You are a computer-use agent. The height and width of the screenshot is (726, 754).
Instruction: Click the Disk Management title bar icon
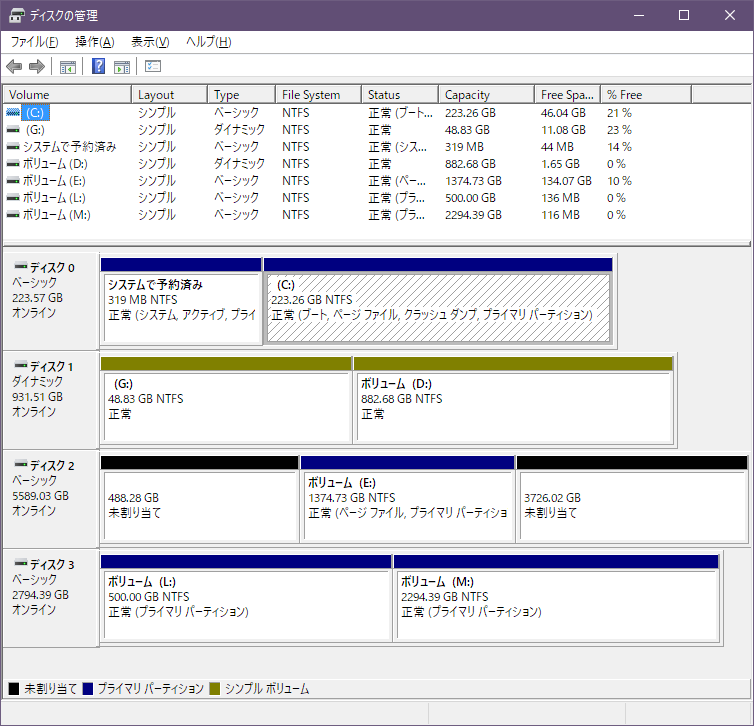tap(16, 15)
